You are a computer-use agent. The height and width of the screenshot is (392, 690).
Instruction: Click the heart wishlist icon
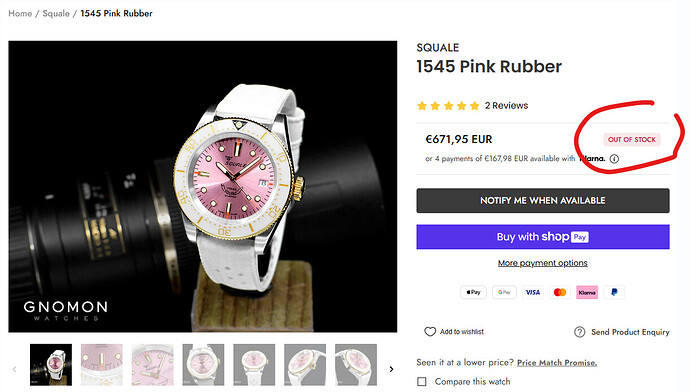(x=430, y=332)
